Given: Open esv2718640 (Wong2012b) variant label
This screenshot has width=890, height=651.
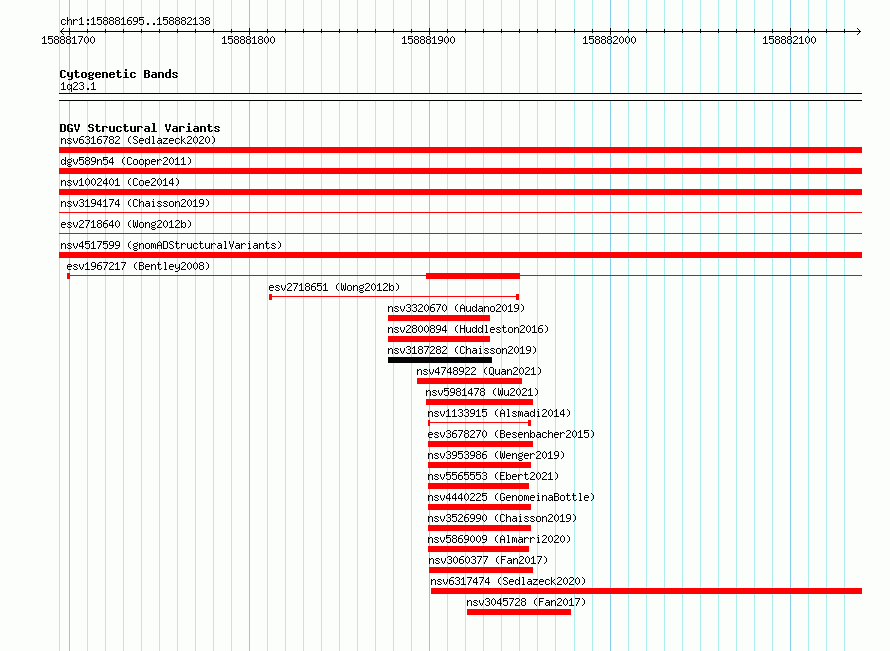Looking at the screenshot, I should click(x=126, y=224).
